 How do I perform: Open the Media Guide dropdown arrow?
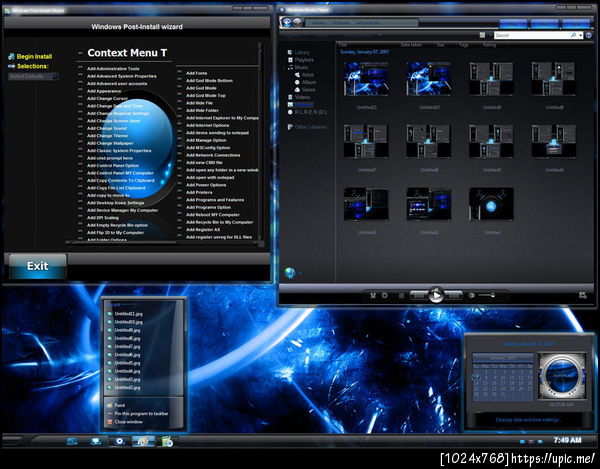(x=300, y=273)
